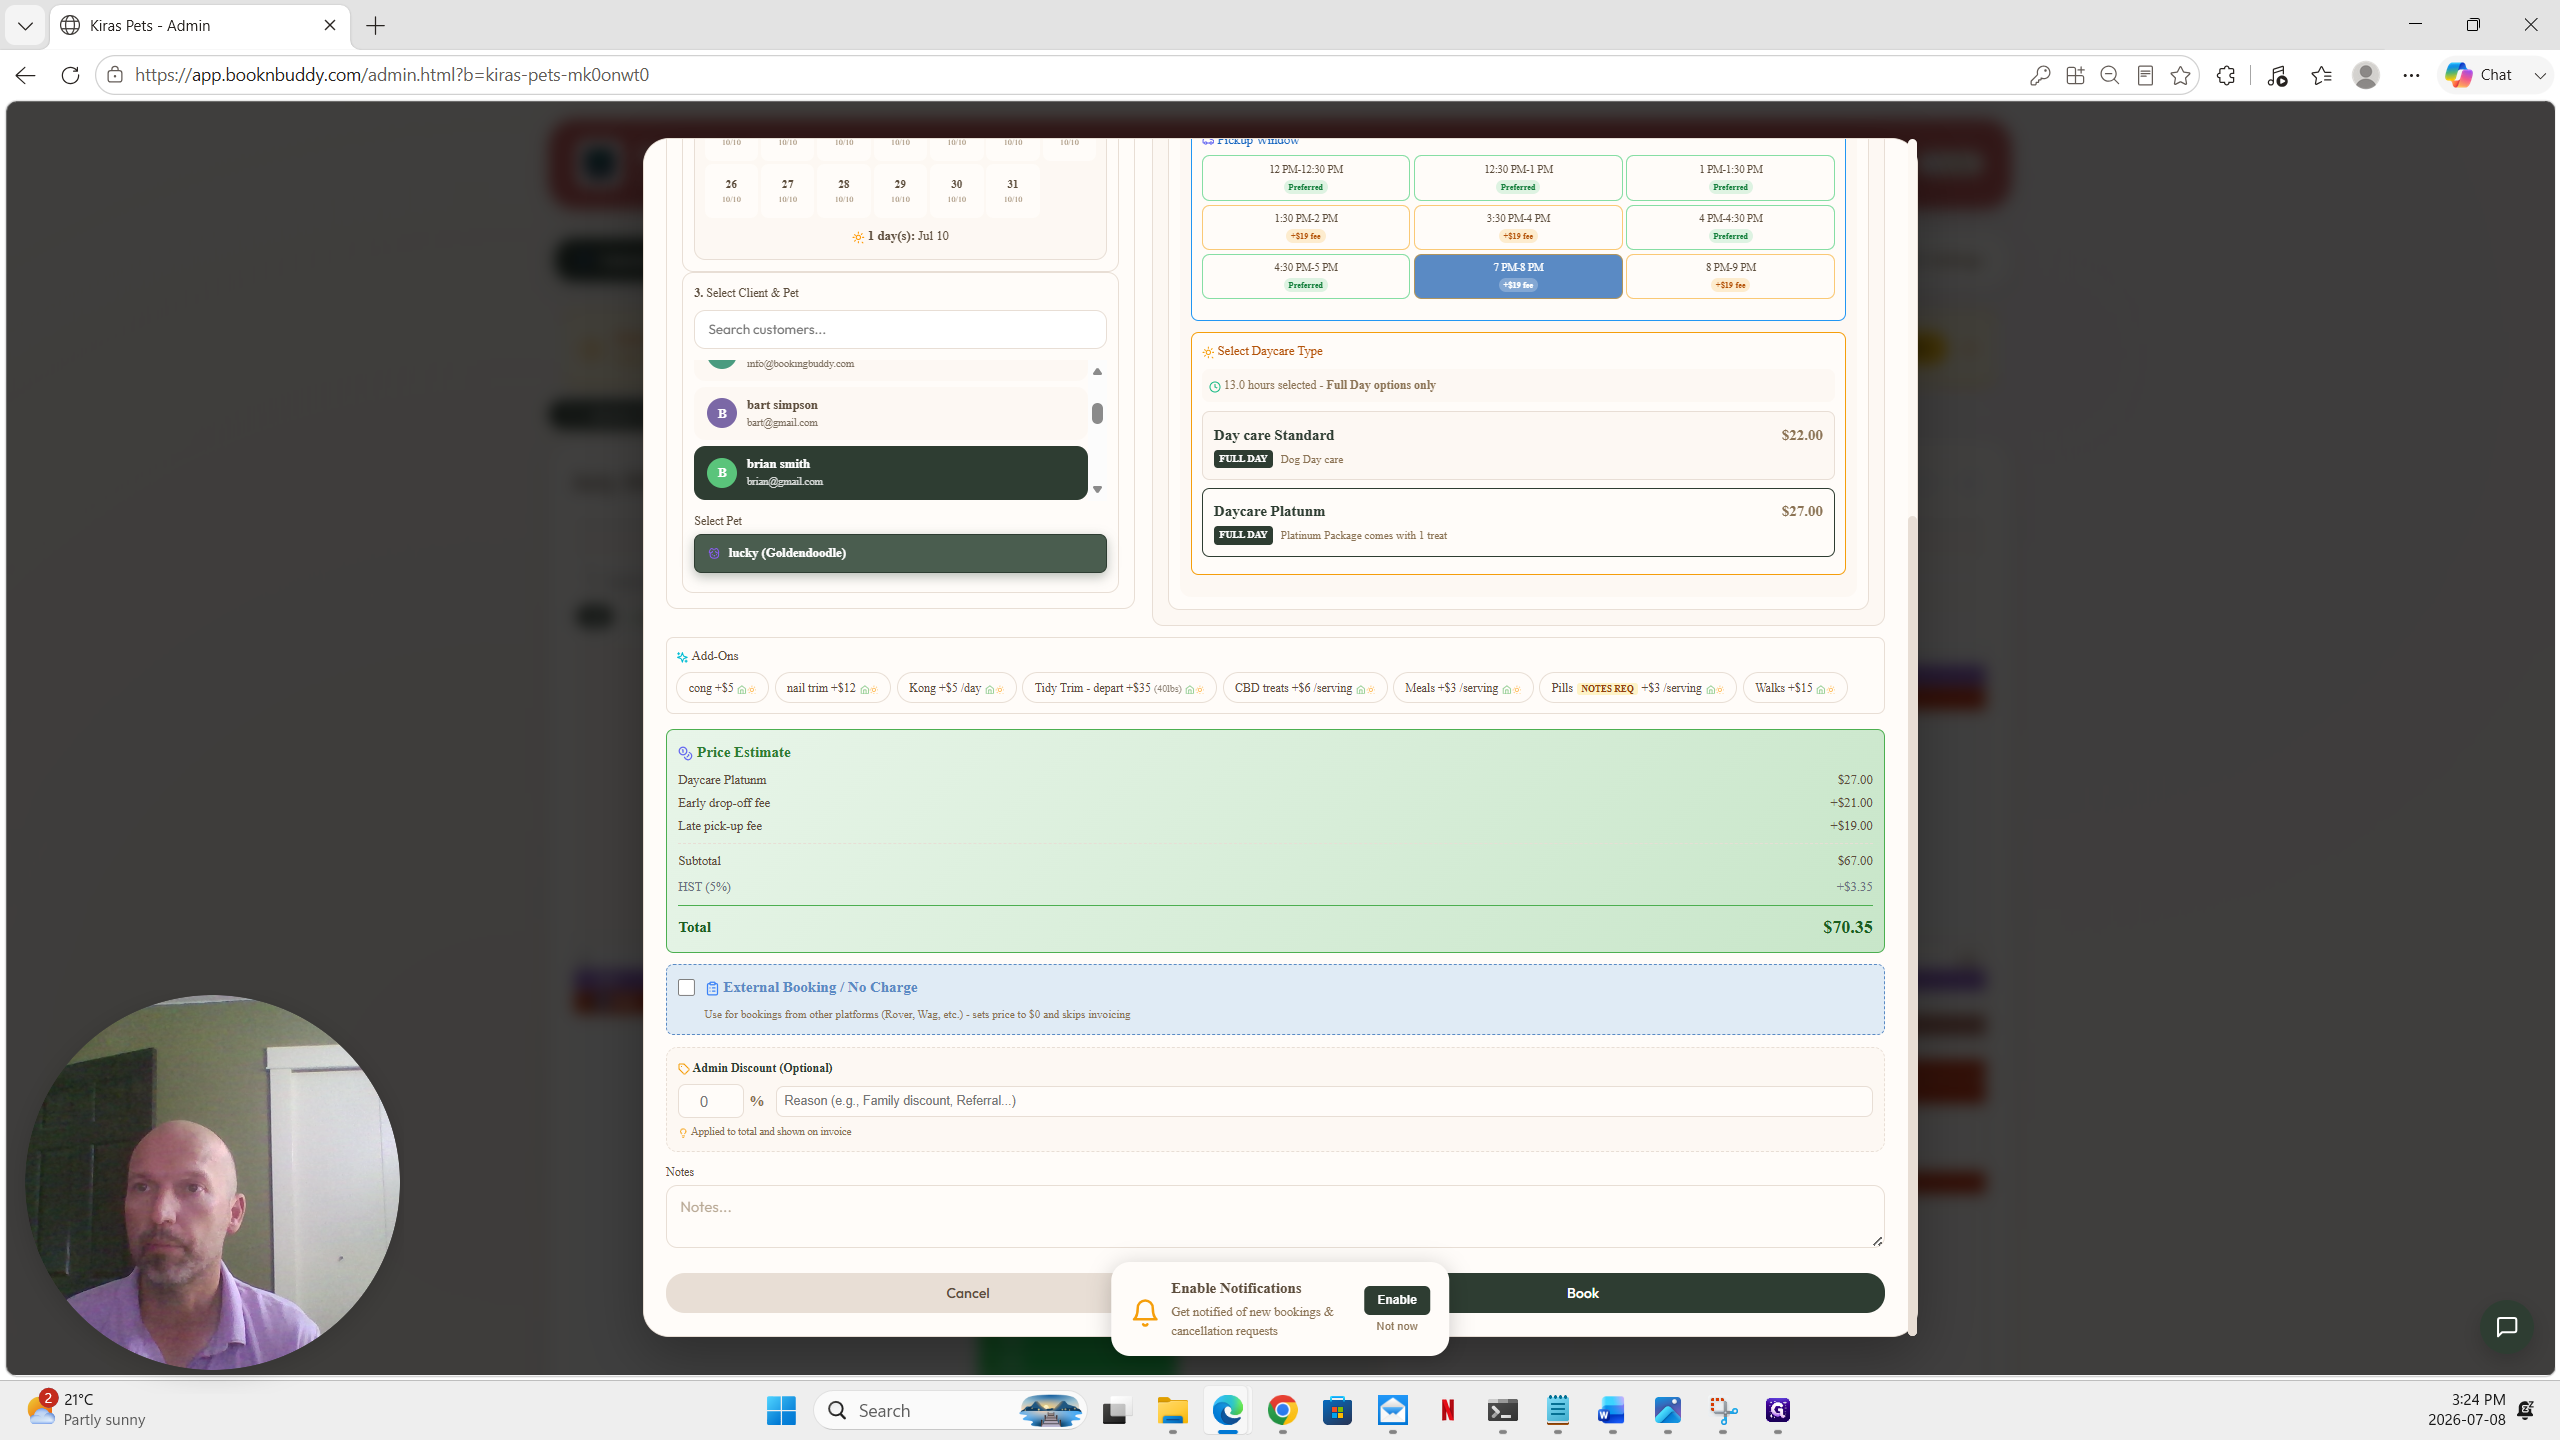Toggle the Kong +$5 /day add-on
This screenshot has height=1440, width=2560.
(956, 688)
